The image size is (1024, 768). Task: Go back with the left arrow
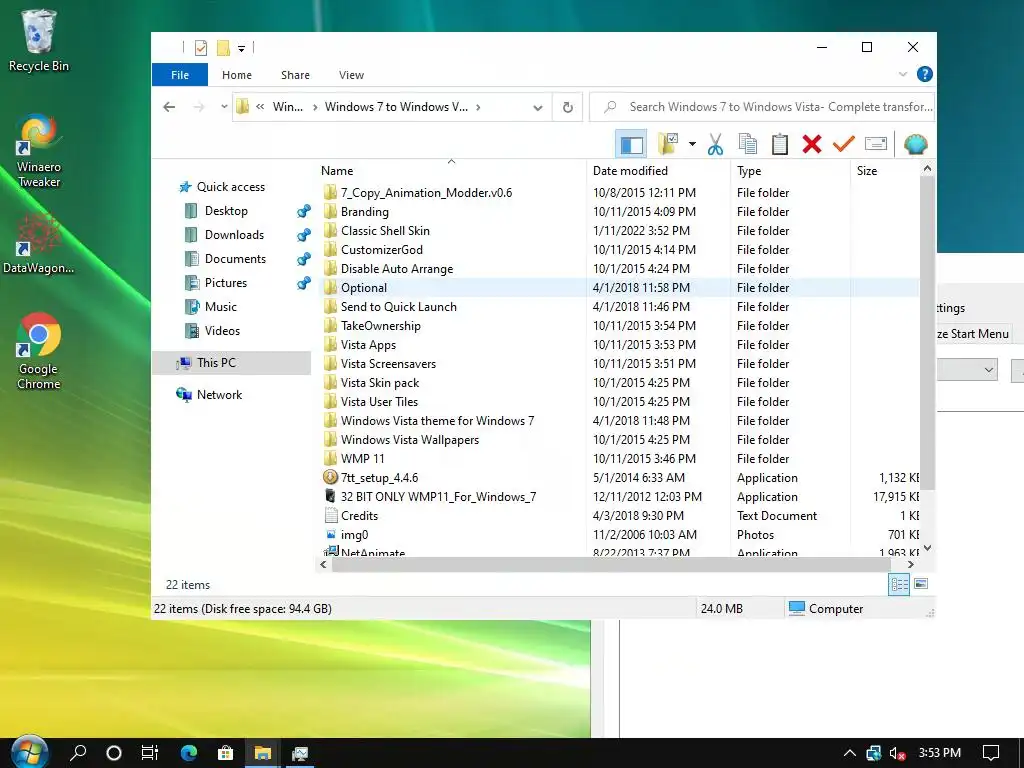point(169,107)
